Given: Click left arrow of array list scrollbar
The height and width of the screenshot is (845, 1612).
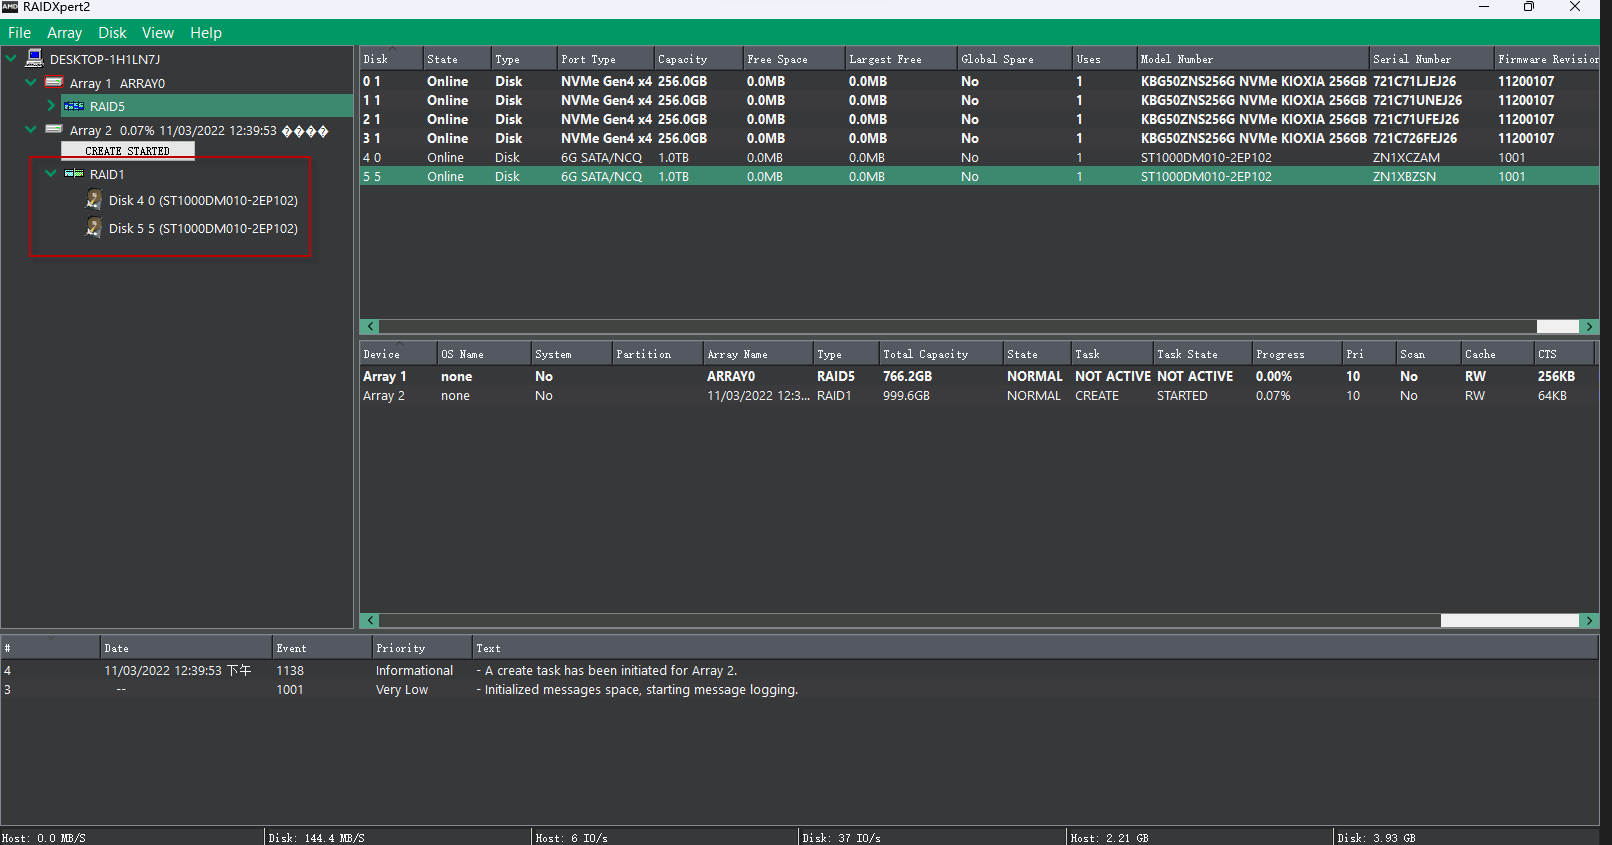Looking at the screenshot, I should 370,620.
